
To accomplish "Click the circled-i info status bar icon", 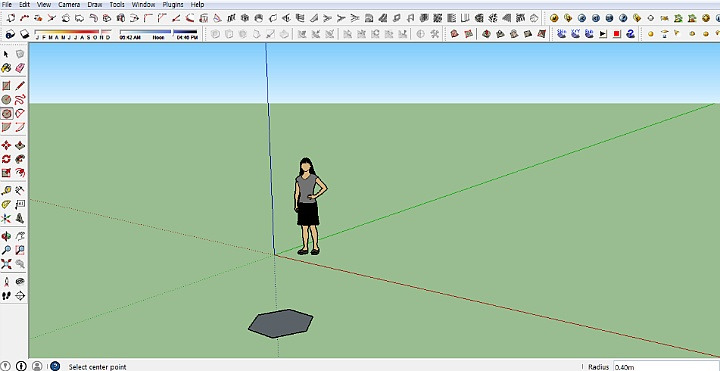I will 21,366.
